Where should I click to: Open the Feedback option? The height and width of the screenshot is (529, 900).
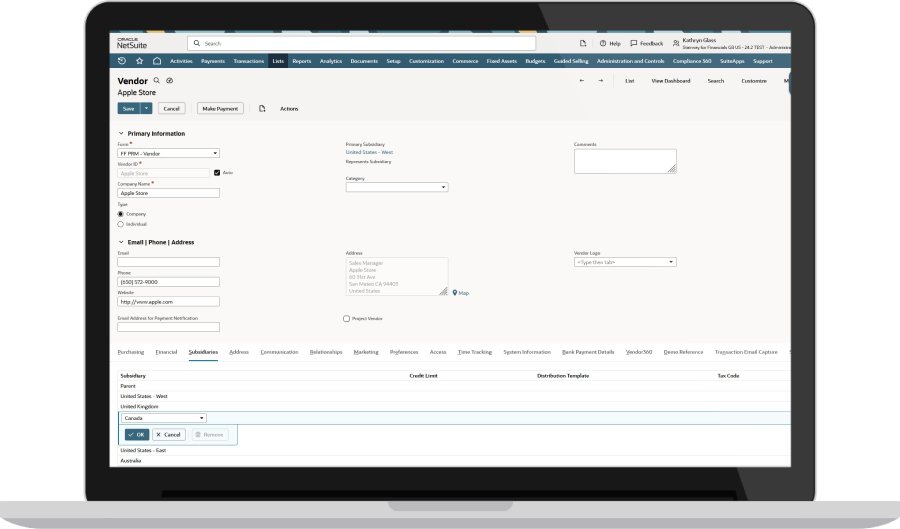coord(647,43)
